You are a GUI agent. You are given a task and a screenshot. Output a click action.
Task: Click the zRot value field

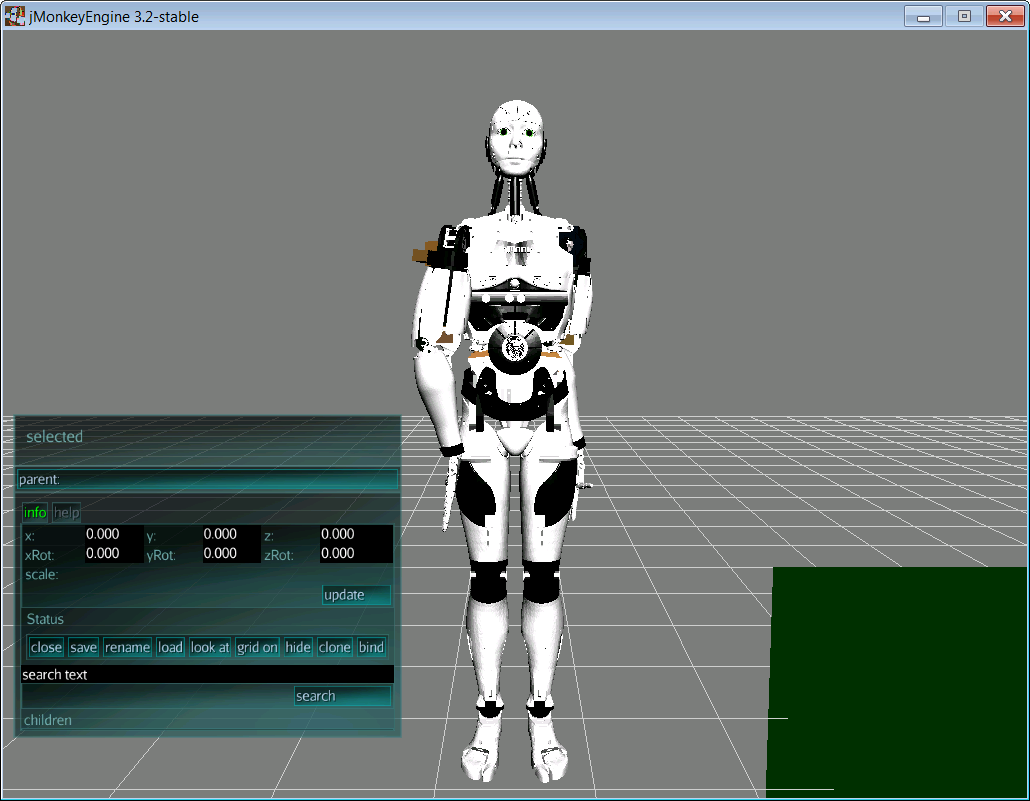click(356, 554)
